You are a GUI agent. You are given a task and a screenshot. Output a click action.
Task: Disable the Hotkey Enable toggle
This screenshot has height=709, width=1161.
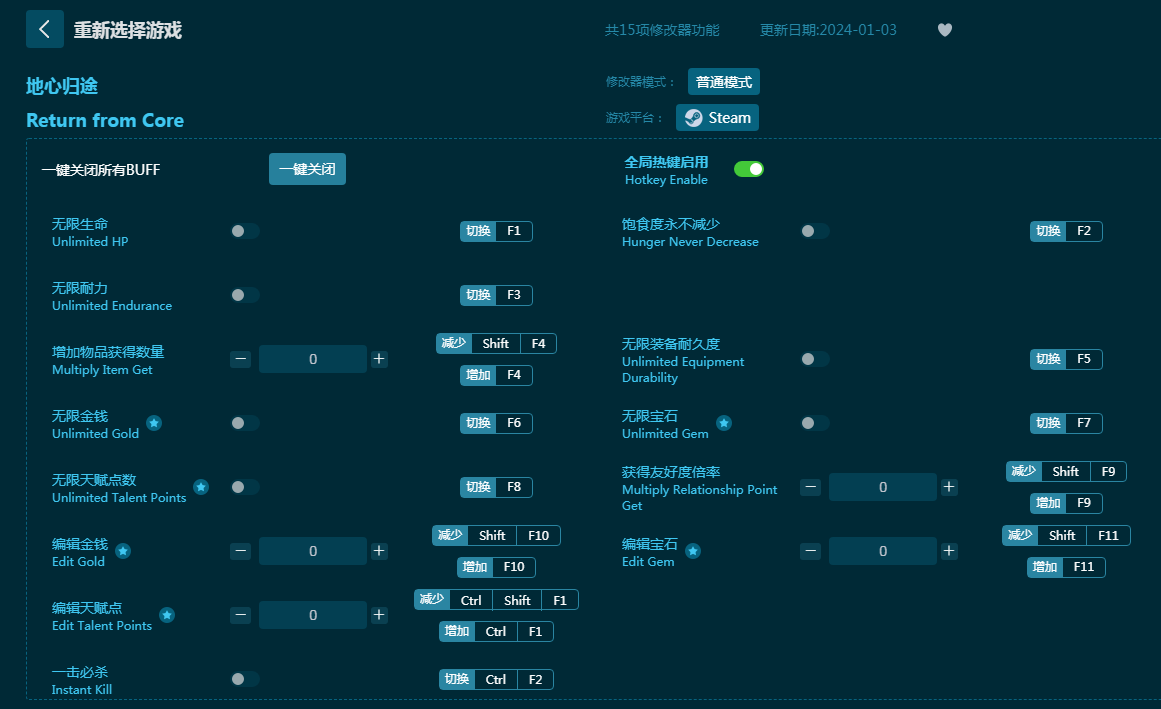pyautogui.click(x=748, y=169)
